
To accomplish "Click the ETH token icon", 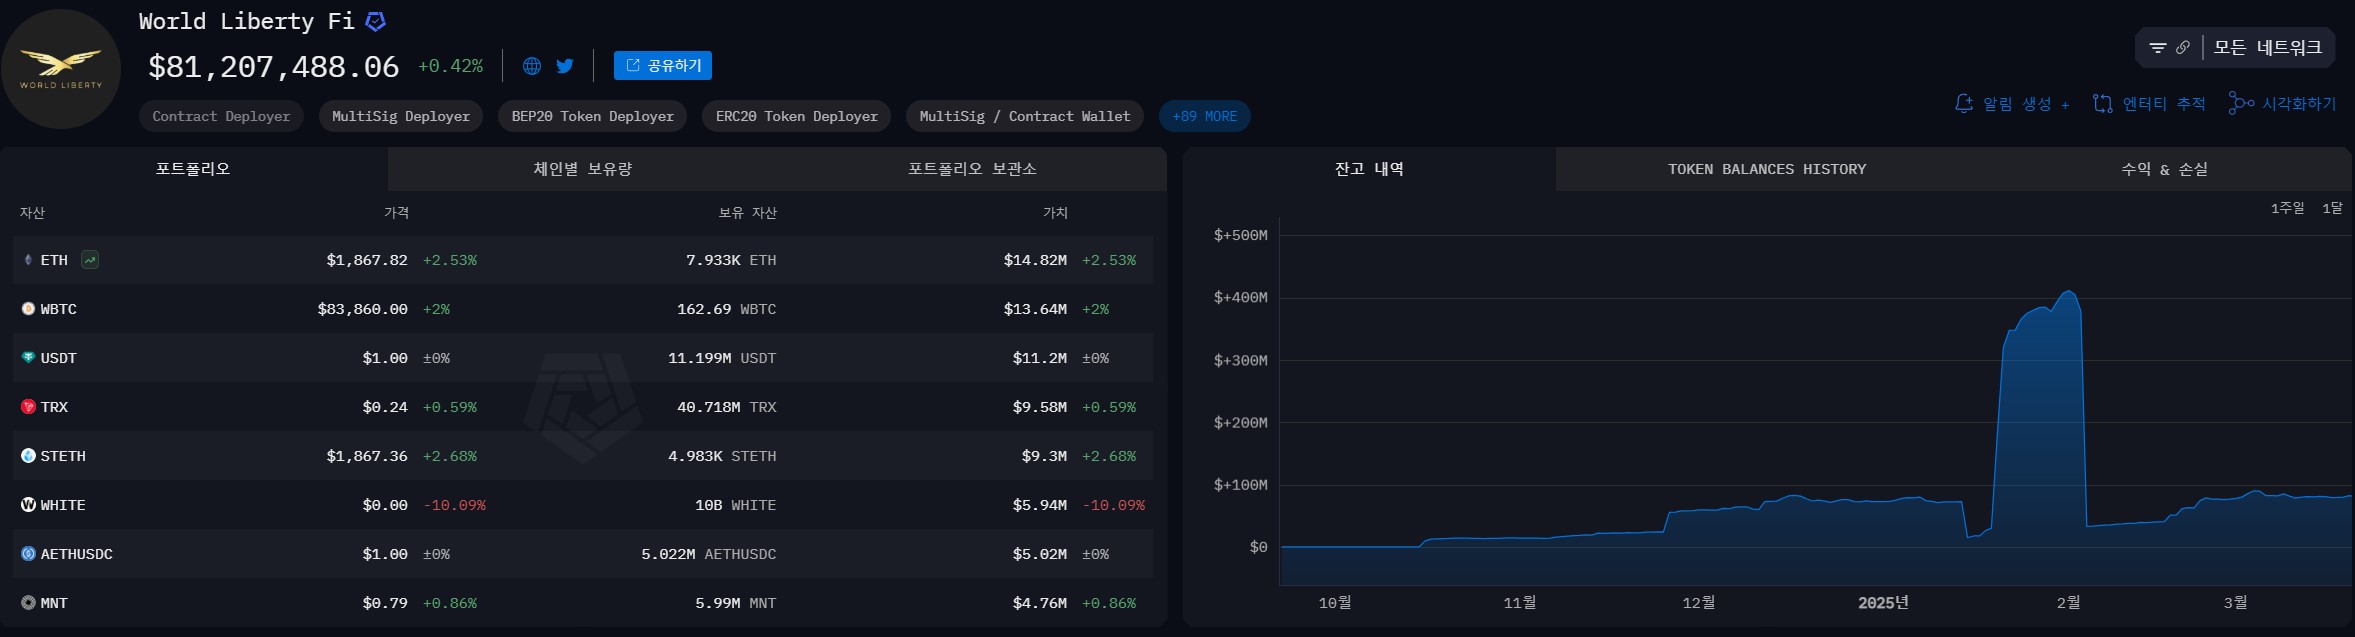I will tap(28, 260).
